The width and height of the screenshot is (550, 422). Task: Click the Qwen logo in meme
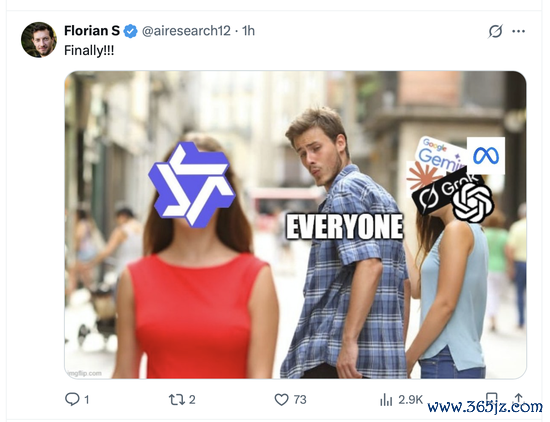192,185
